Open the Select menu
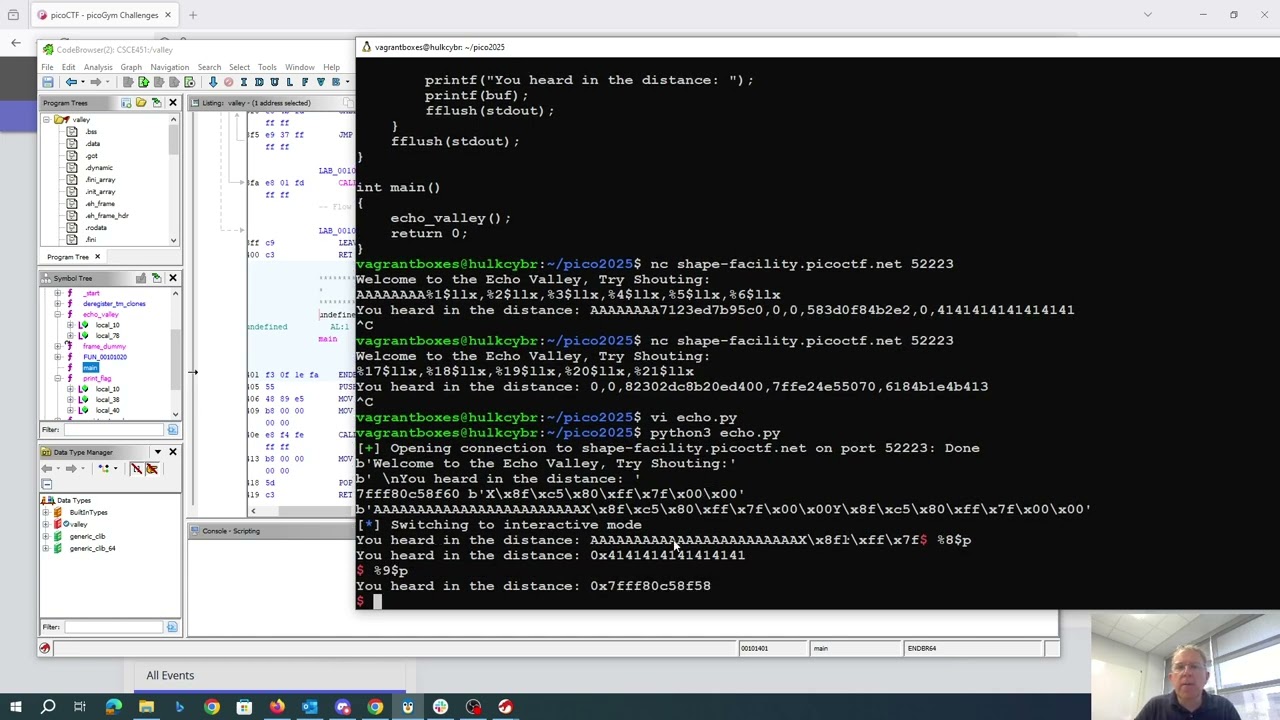Viewport: 1280px width, 720px height. click(239, 67)
